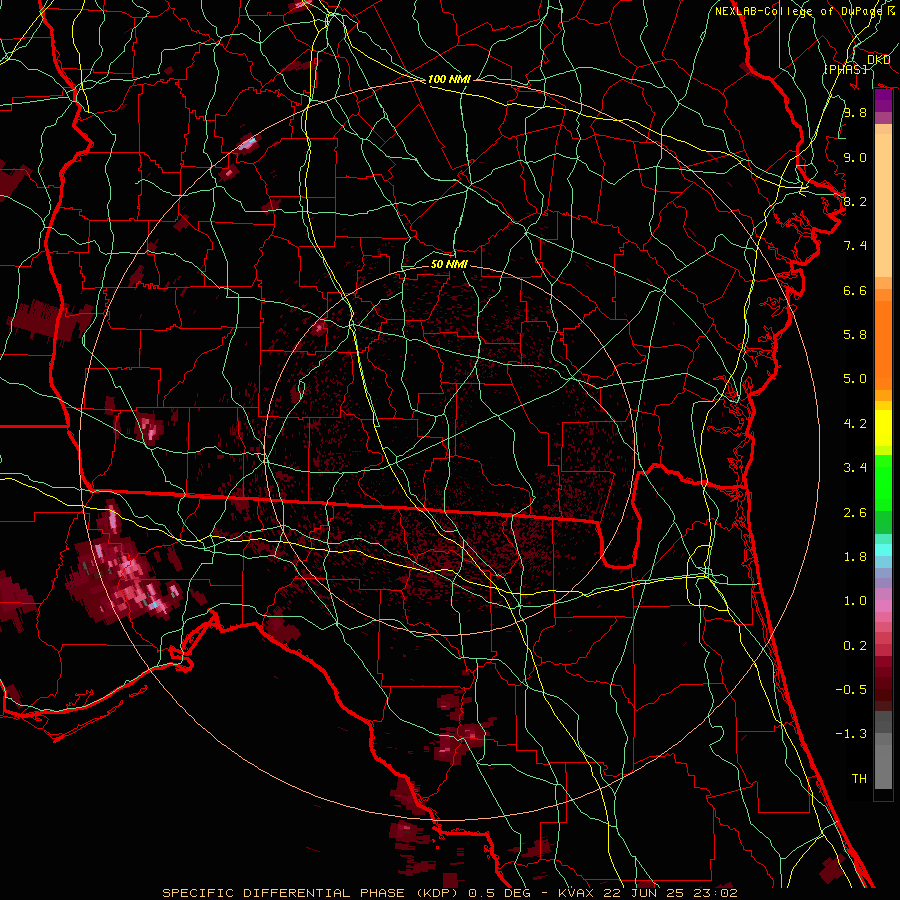Viewport: 900px width, 900px height.
Task: Click the [PHAS] units label
Action: tap(845, 69)
